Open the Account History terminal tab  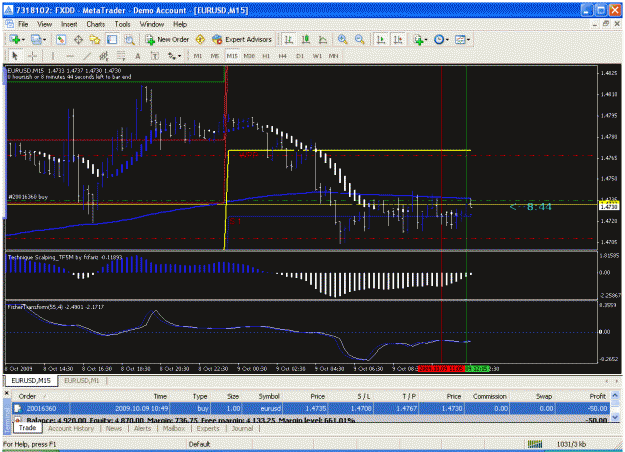click(x=71, y=428)
